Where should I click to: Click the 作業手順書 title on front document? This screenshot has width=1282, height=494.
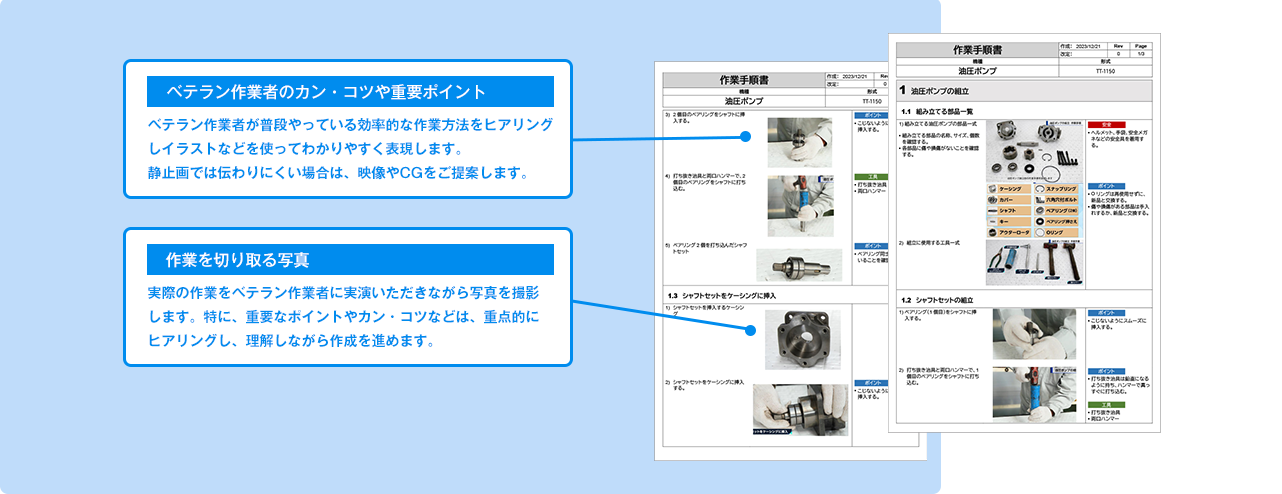pyautogui.click(x=977, y=49)
